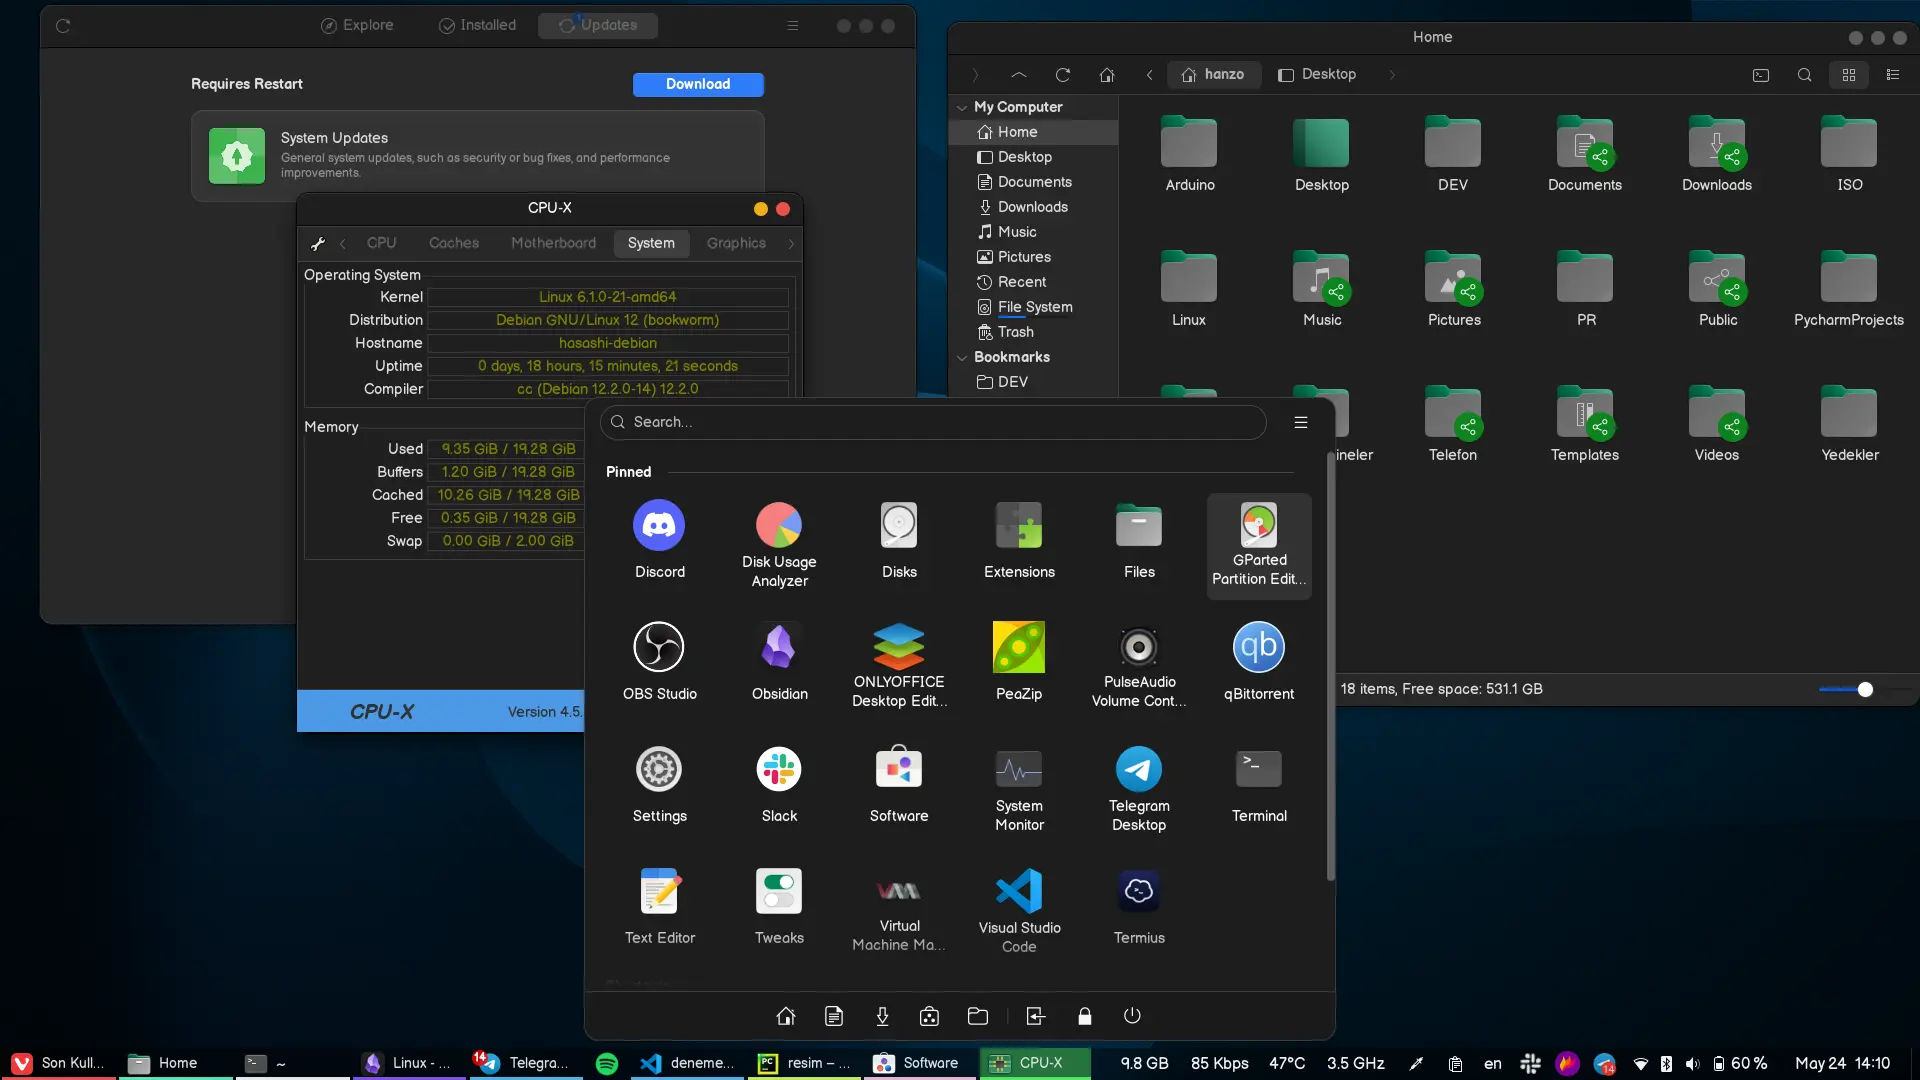Open the date and time May 24 14:10

(1842, 1063)
